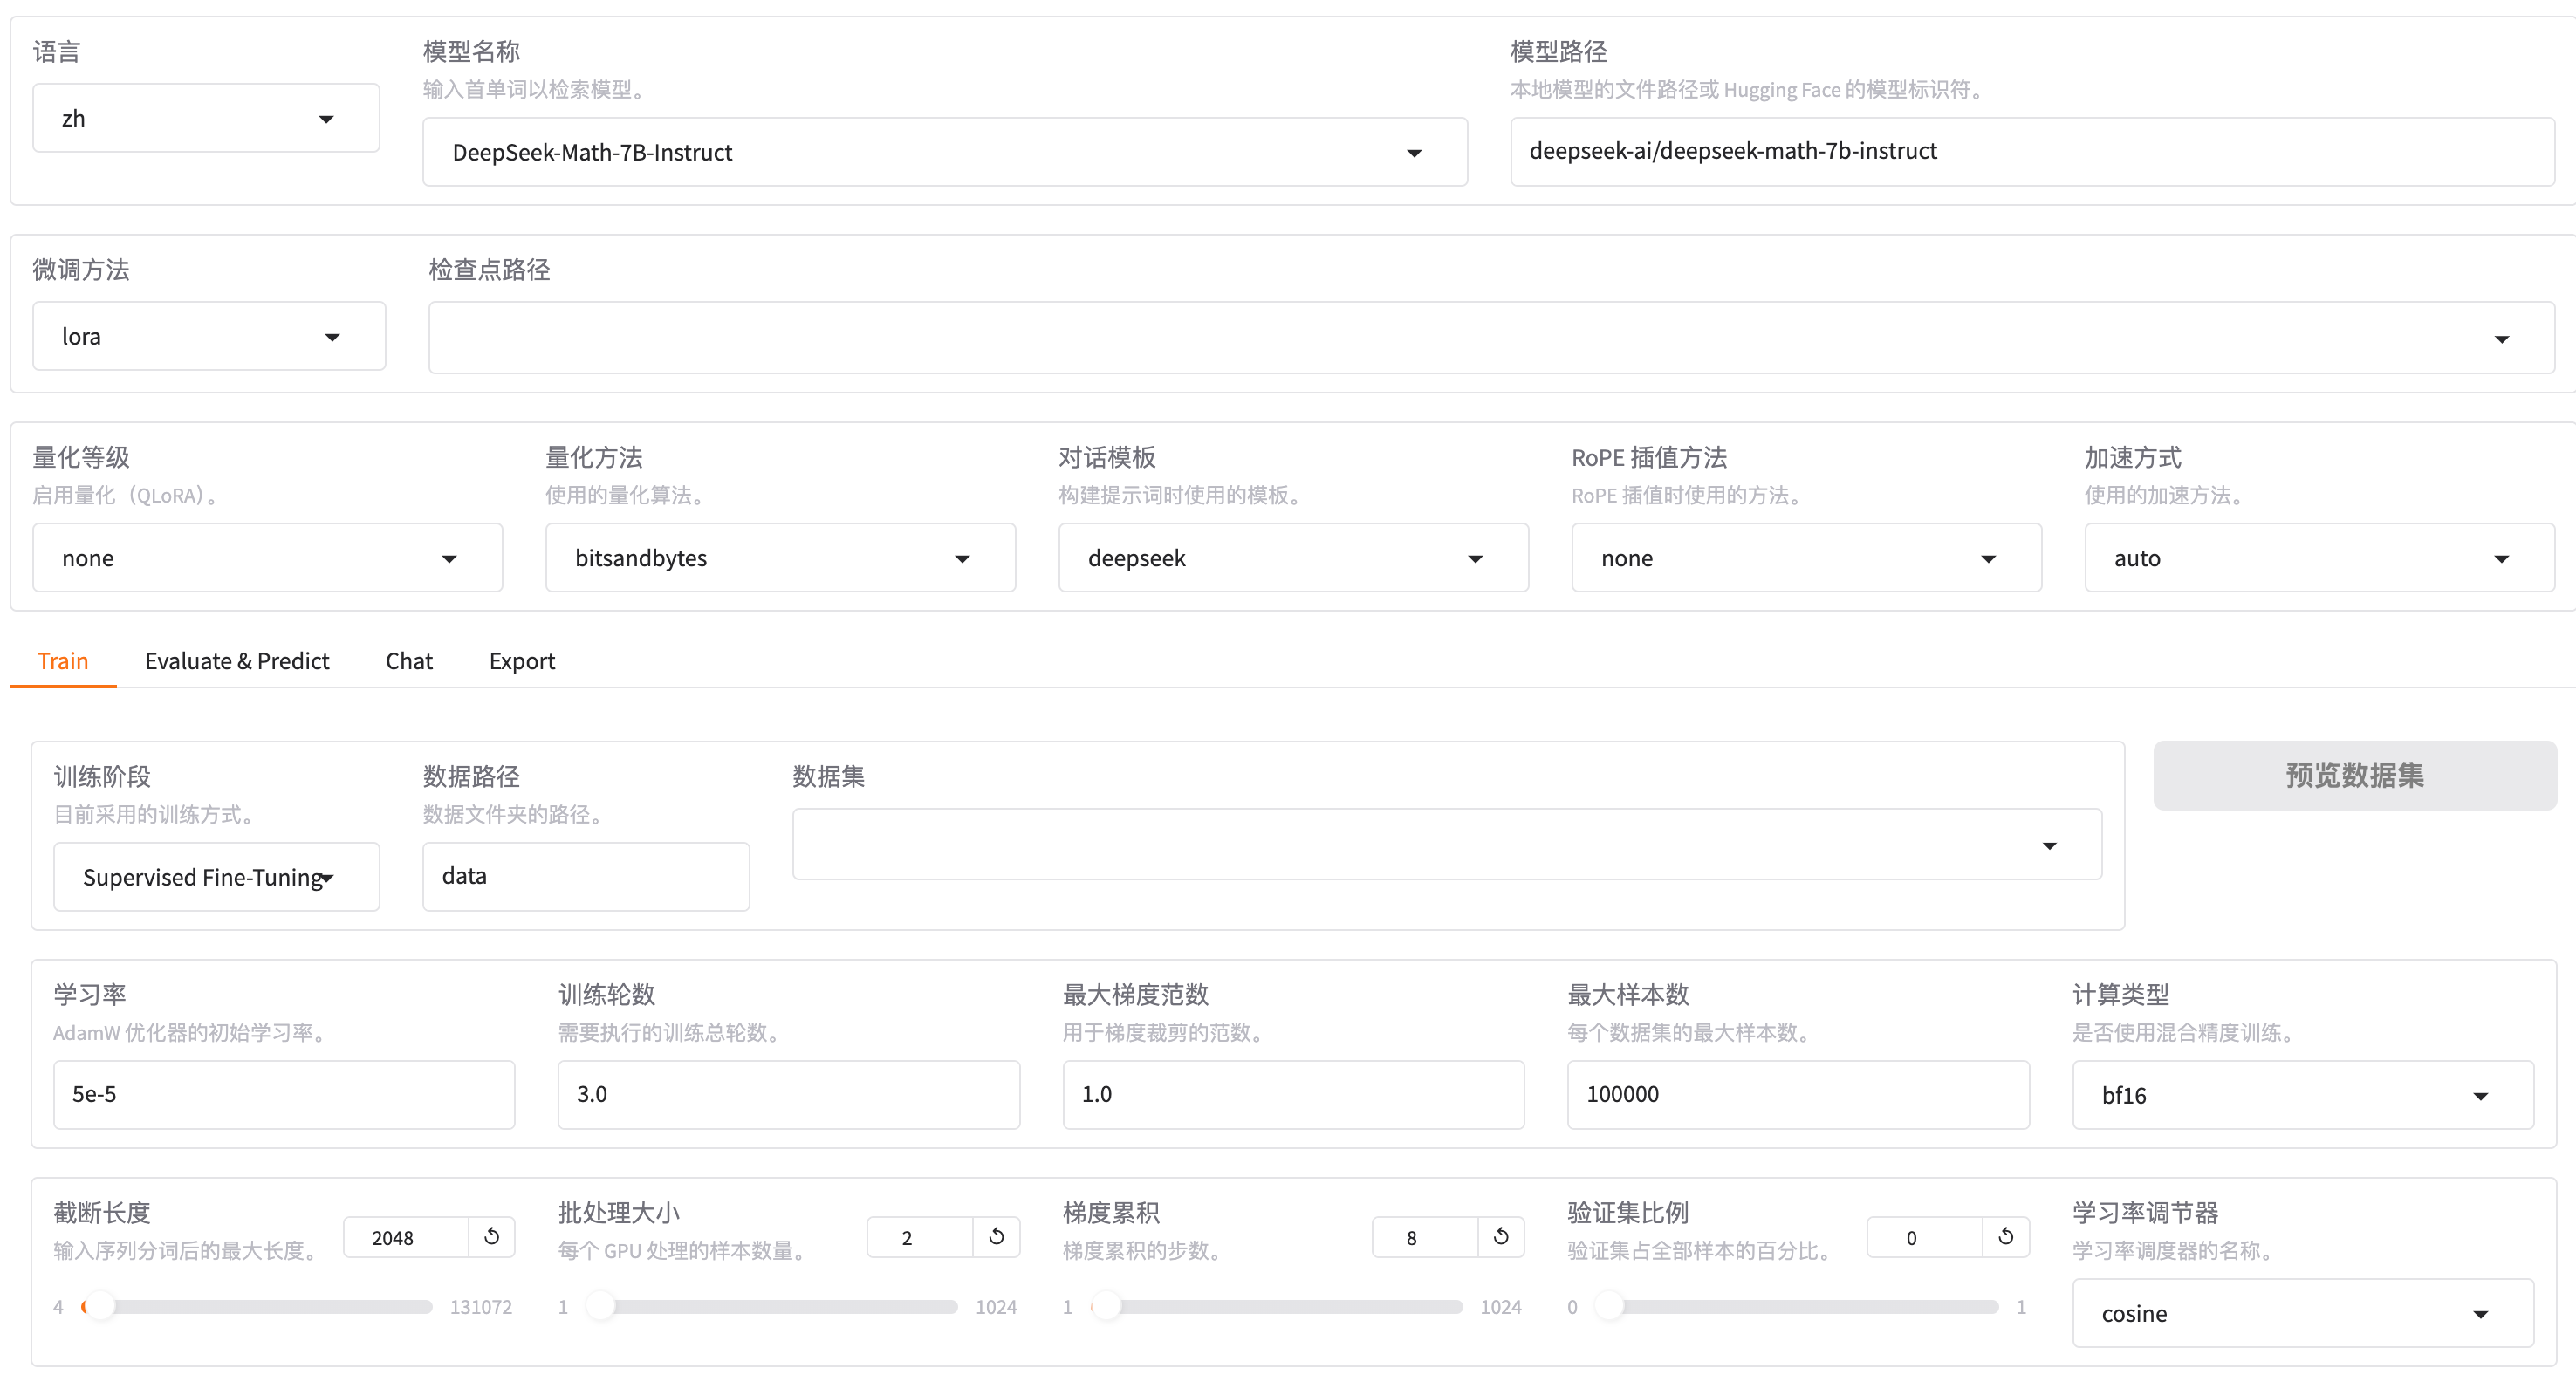Viewport: 2576px width, 1375px height.
Task: Click the 预览数据集 button
Action: coord(2355,775)
